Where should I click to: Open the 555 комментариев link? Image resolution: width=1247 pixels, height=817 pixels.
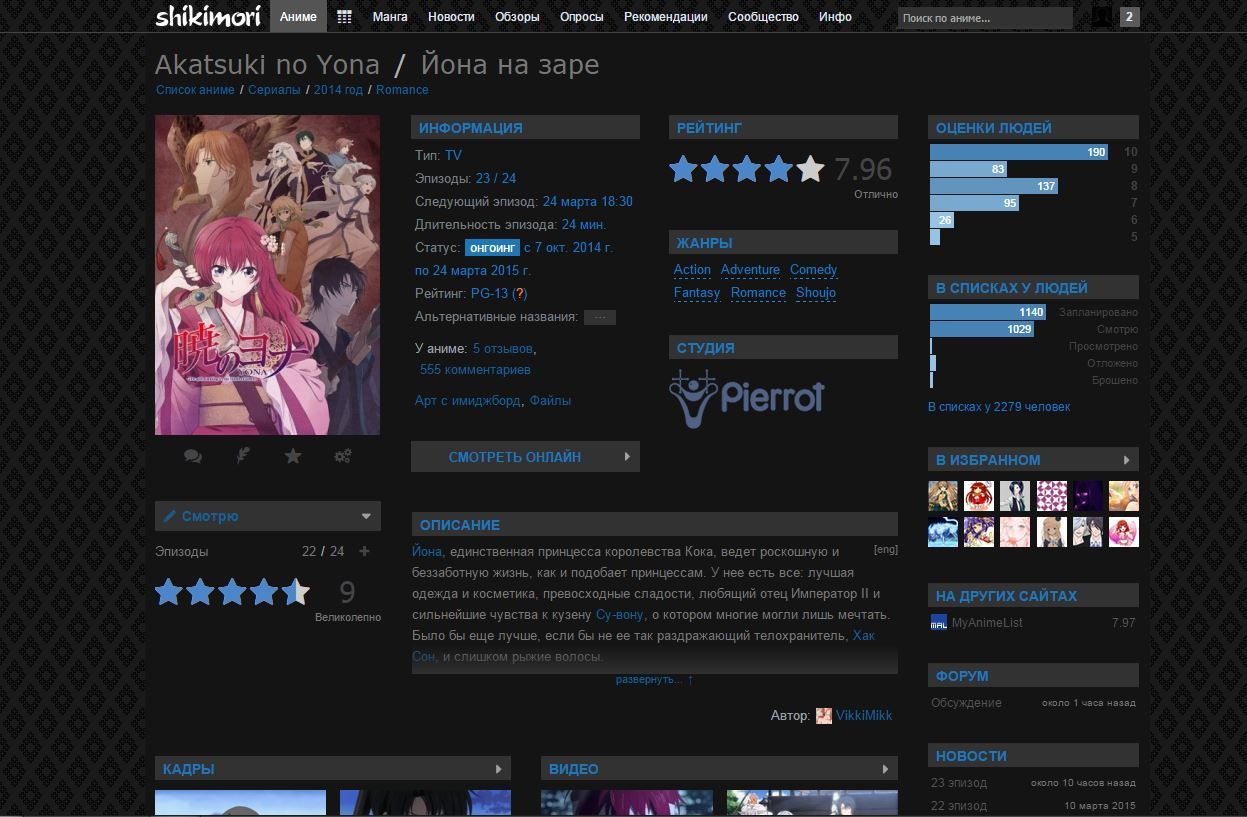pos(475,370)
